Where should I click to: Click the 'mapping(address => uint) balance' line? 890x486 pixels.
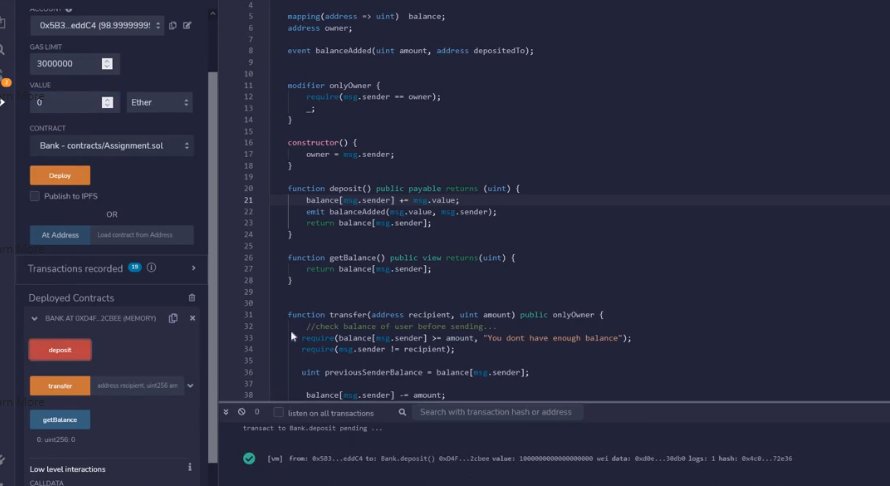pos(366,16)
